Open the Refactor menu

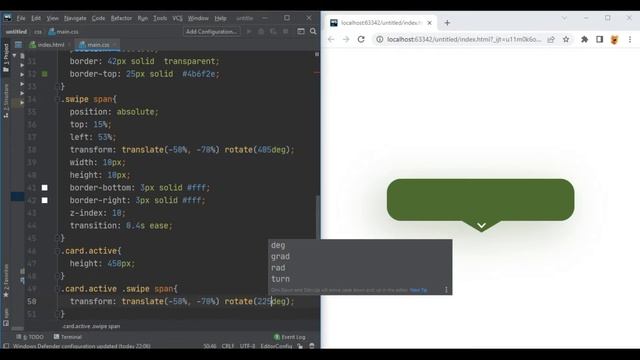(x=121, y=18)
